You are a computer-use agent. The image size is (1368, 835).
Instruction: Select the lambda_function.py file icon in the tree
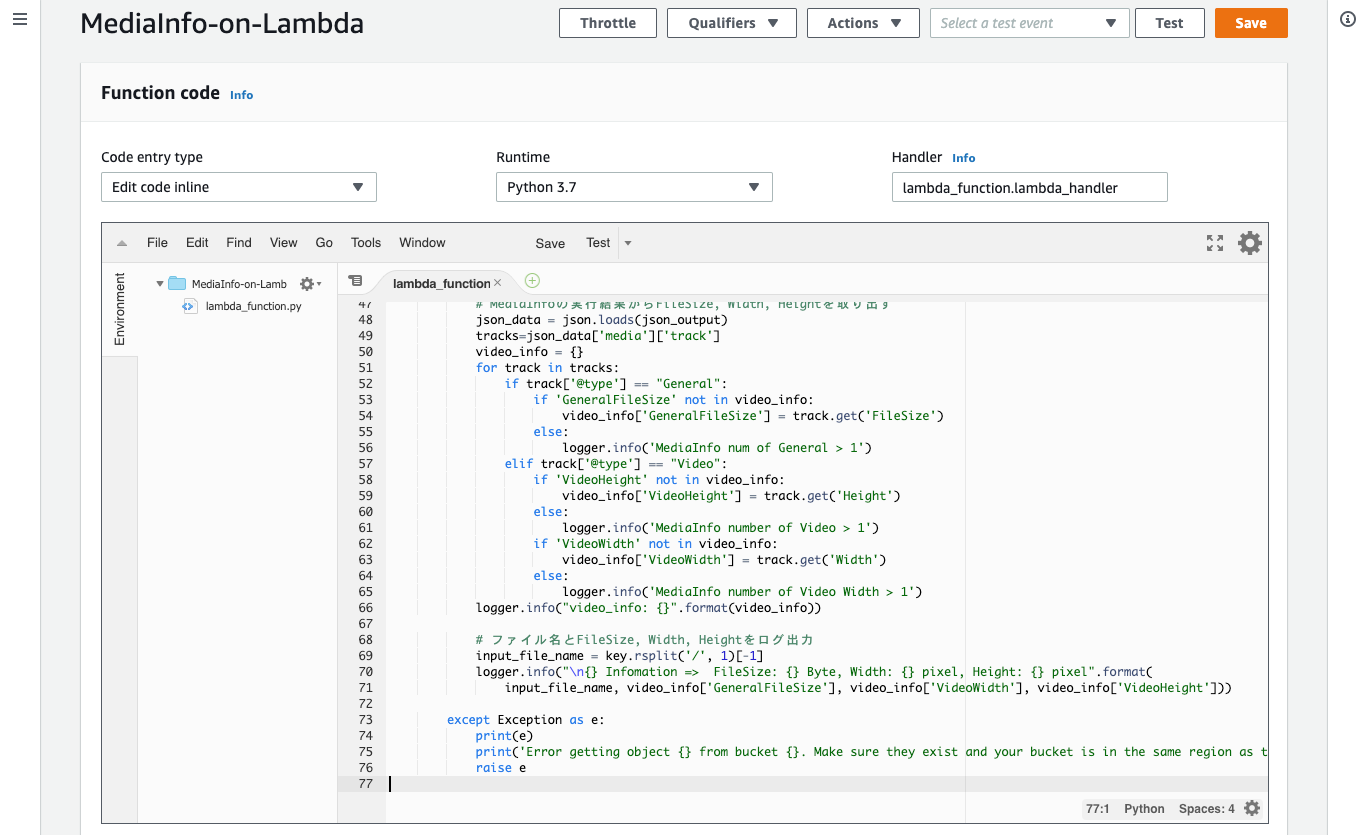(x=189, y=306)
